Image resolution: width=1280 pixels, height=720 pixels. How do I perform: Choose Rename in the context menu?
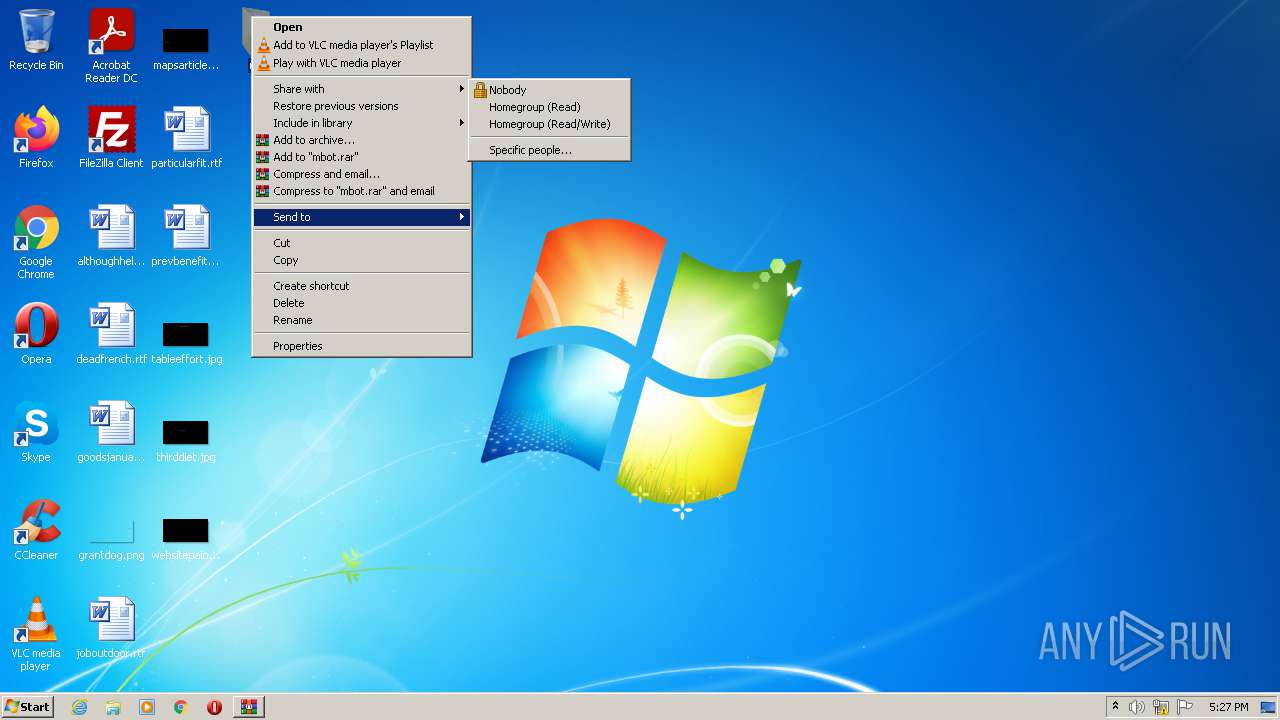click(x=362, y=320)
